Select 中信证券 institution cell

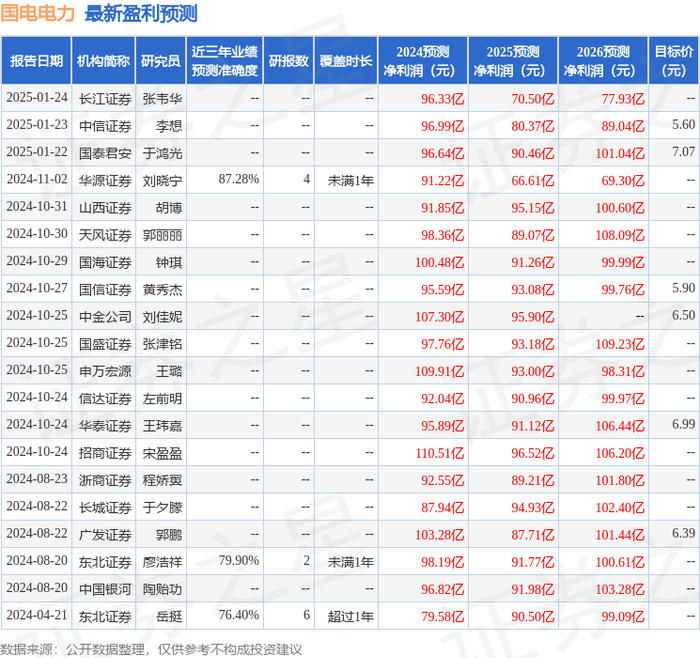click(105, 126)
